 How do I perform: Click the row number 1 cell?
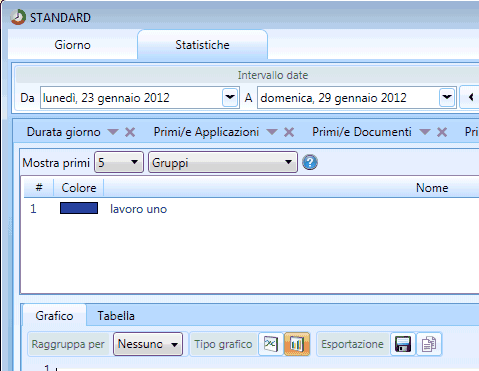point(33,209)
